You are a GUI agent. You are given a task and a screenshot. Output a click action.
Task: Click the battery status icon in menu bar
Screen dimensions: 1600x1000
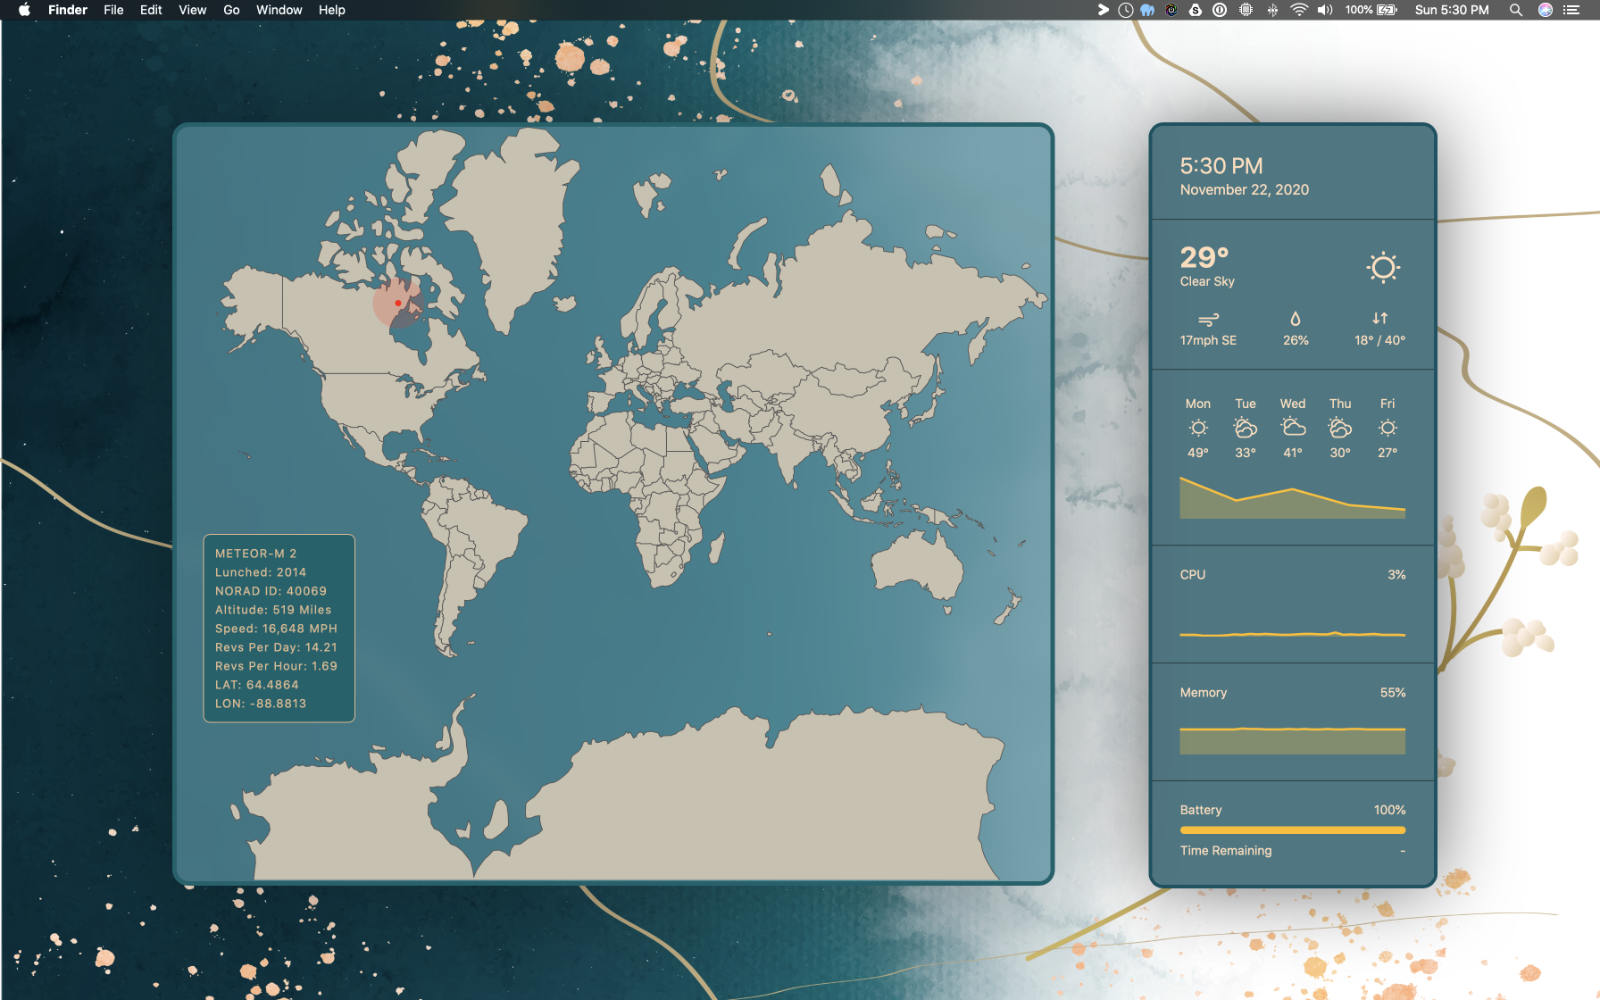coord(1371,10)
